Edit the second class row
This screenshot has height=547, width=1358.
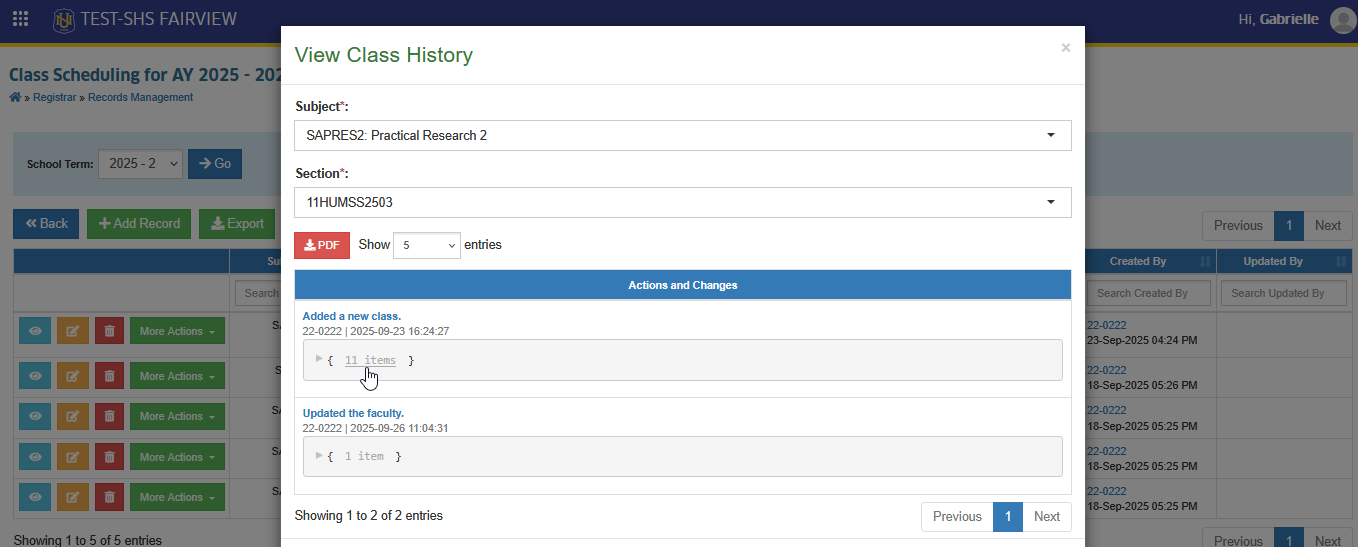(72, 376)
